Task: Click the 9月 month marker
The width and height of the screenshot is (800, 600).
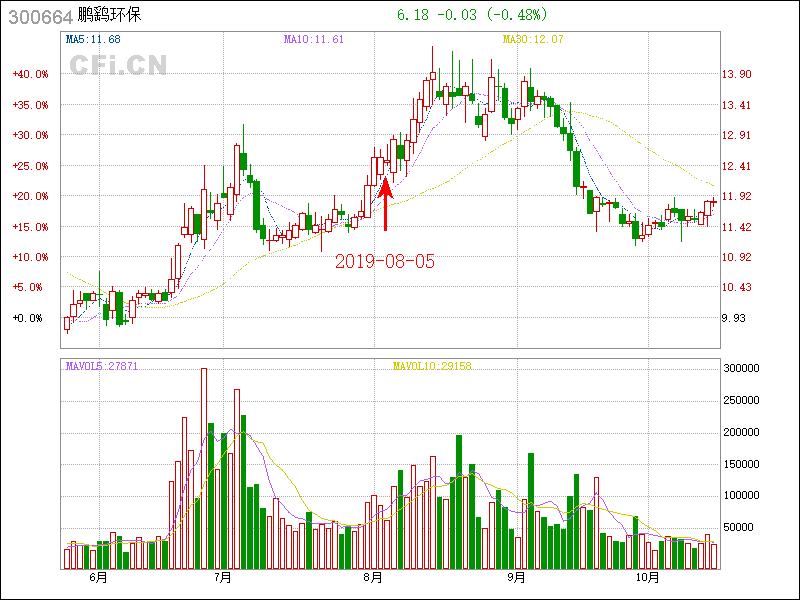Action: pyautogui.click(x=516, y=577)
